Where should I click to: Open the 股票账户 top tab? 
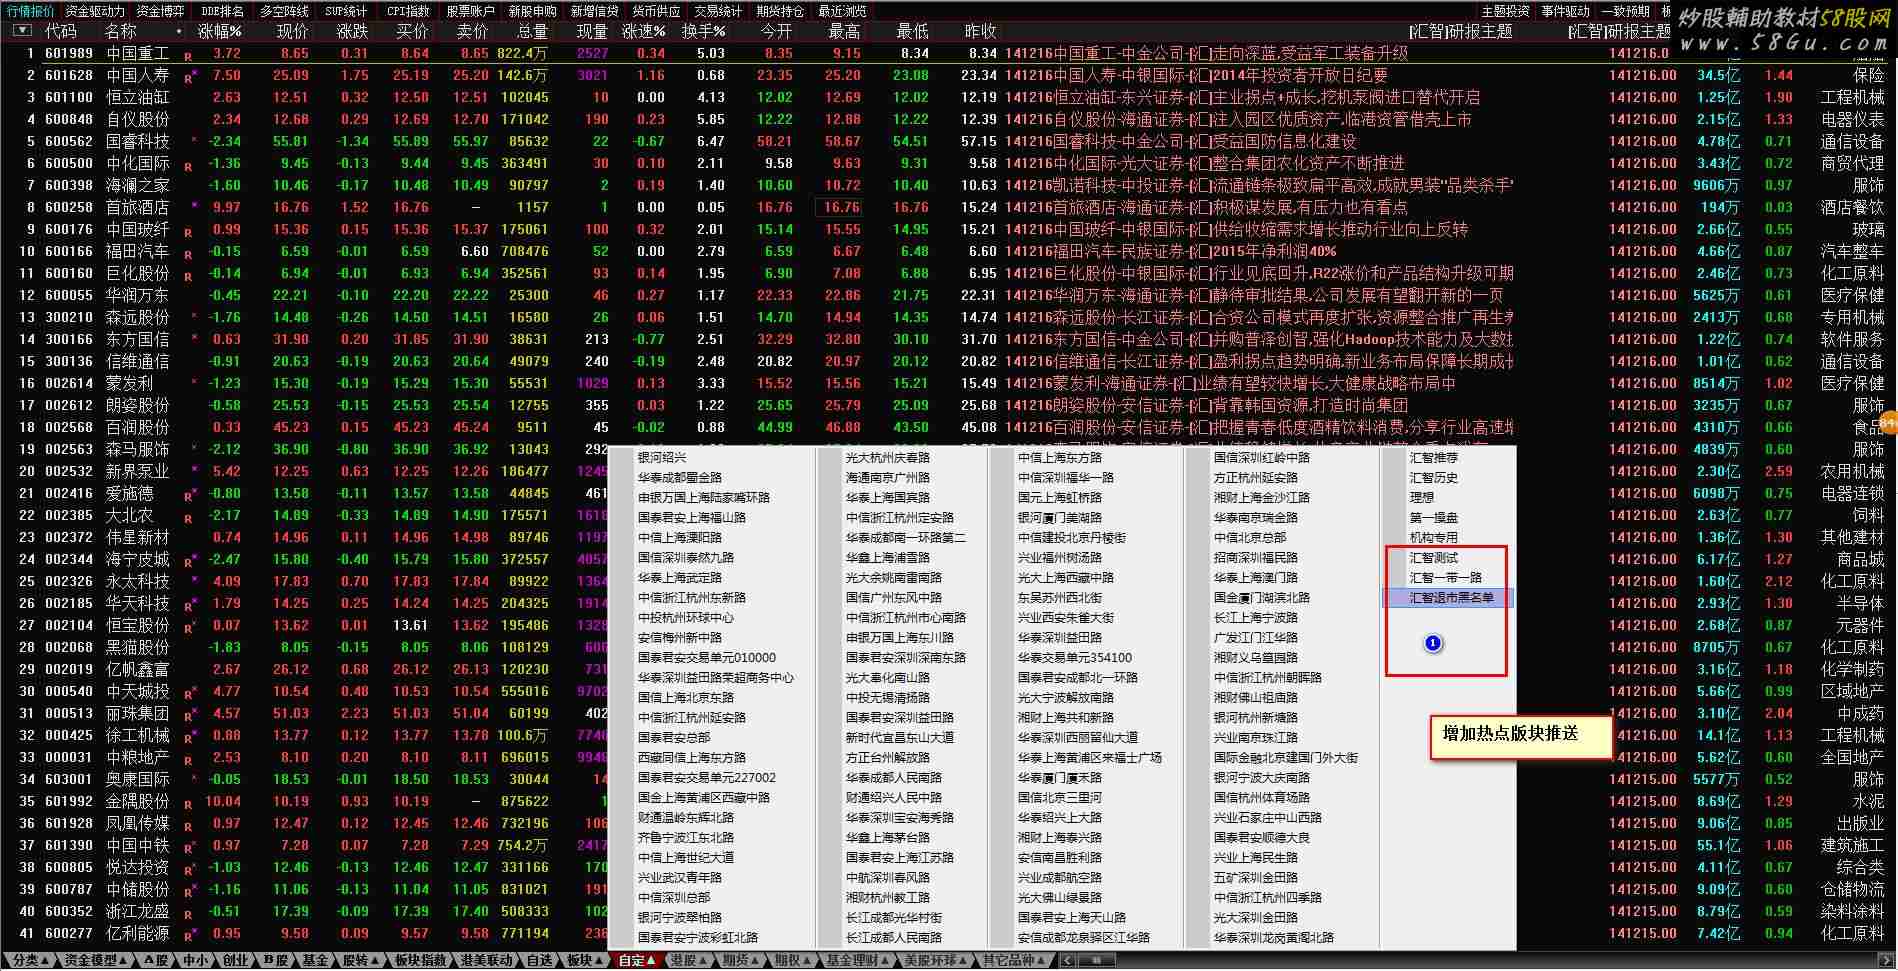click(471, 11)
